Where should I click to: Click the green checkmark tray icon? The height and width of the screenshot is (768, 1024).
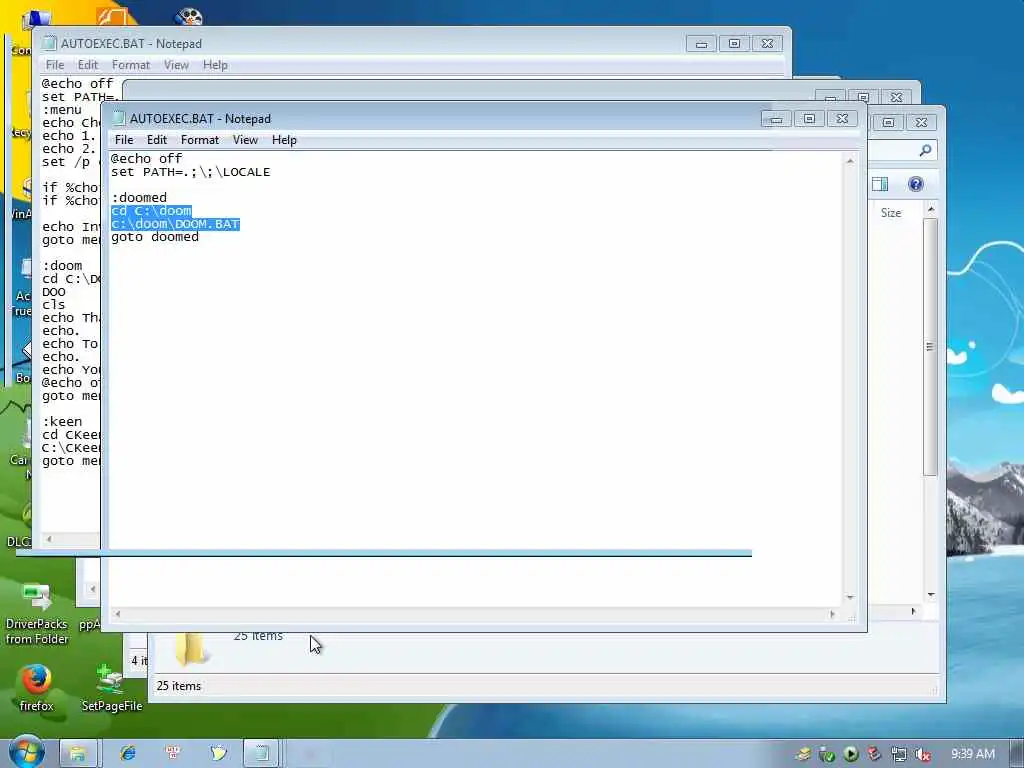click(x=827, y=754)
